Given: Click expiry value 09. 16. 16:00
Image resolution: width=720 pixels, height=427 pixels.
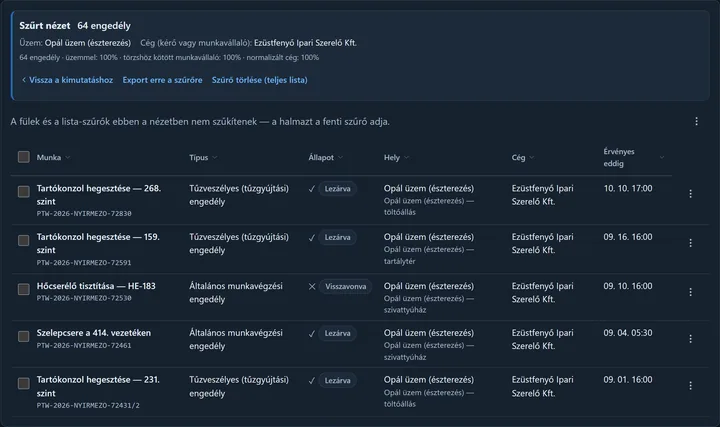Looking at the screenshot, I should point(628,237).
